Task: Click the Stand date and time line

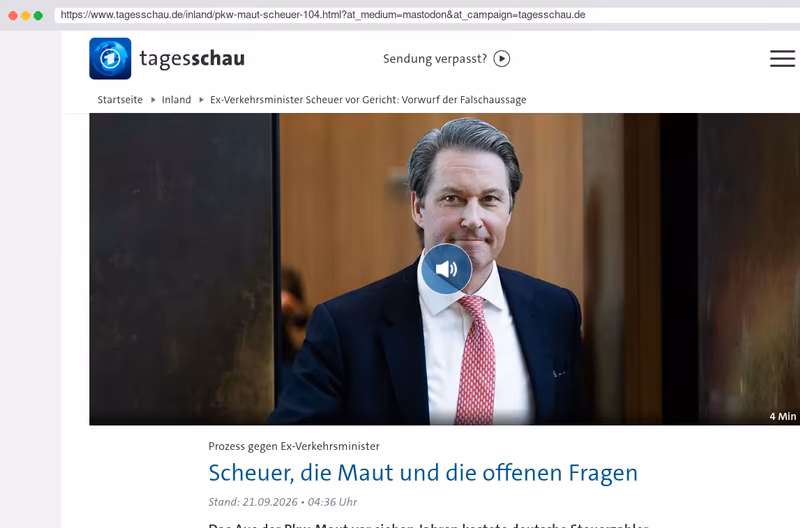Action: click(283, 502)
